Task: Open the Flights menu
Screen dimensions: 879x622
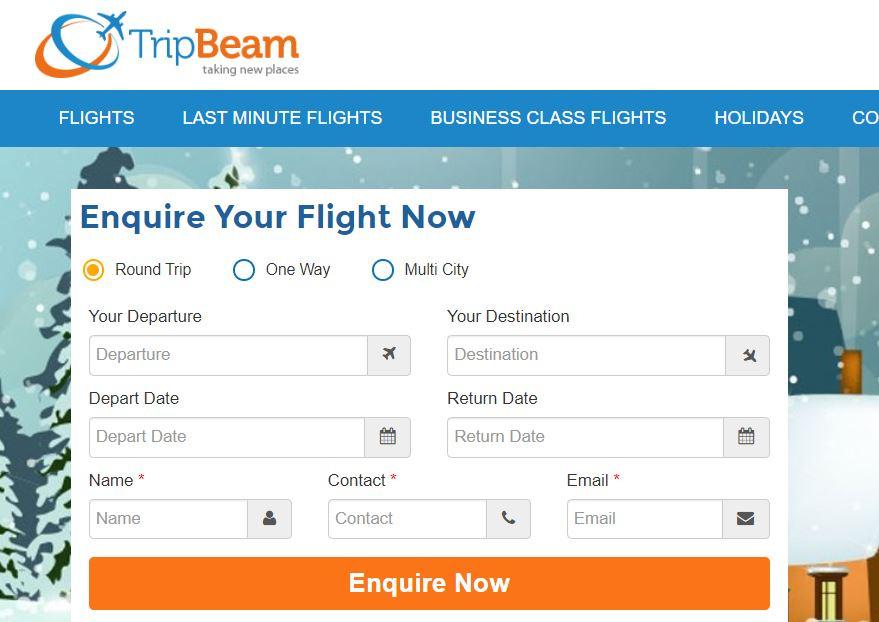Action: 96,118
